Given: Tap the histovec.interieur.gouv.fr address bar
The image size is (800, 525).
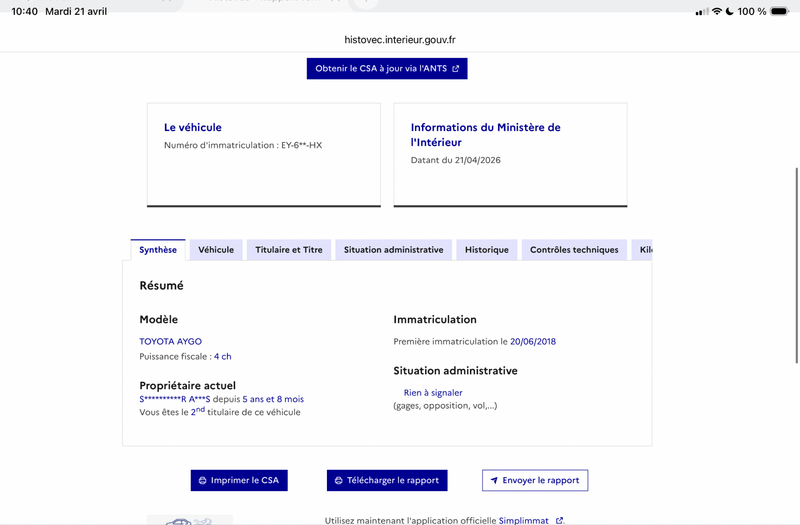Looking at the screenshot, I should click(x=400, y=40).
